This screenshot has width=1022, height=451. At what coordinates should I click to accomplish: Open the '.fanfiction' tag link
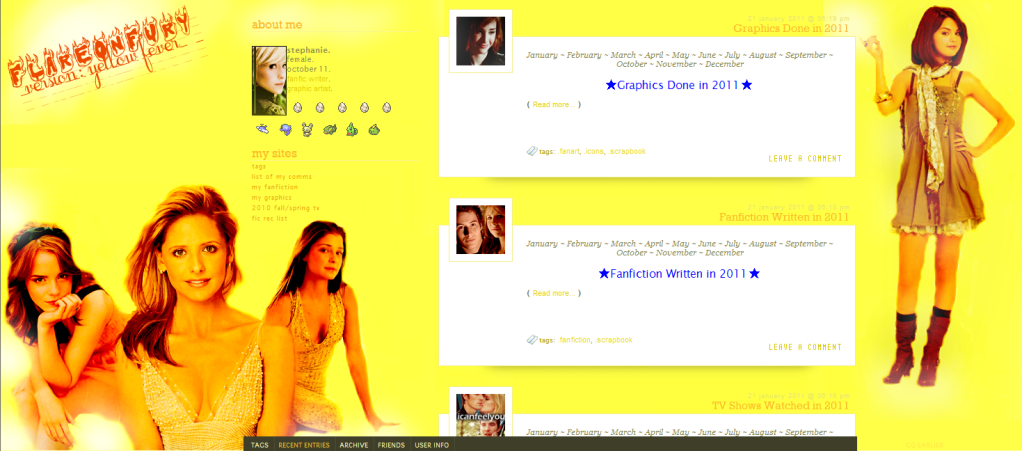click(x=574, y=340)
